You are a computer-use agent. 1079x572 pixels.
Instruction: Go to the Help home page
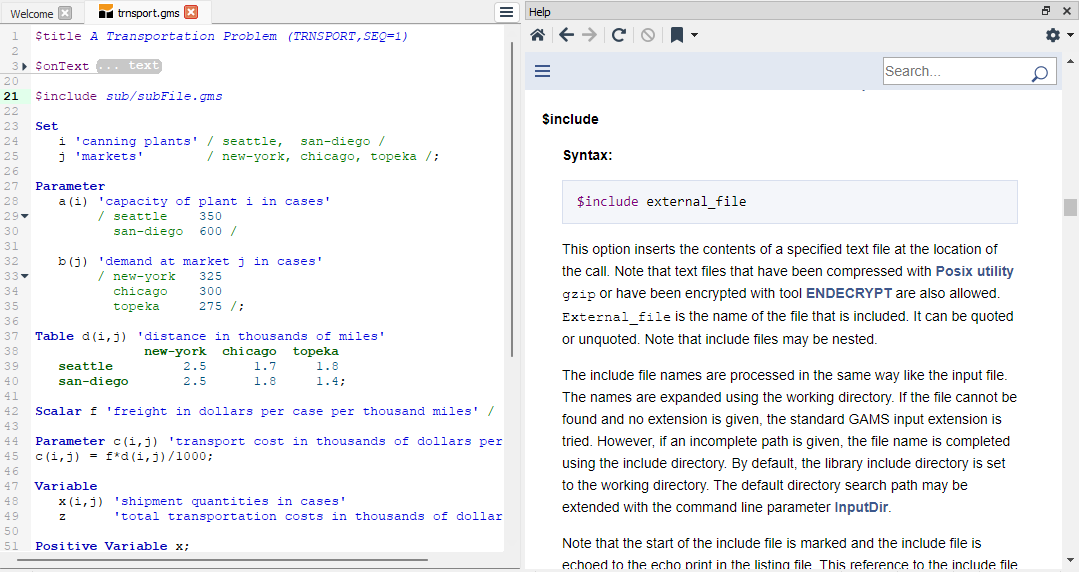(538, 35)
